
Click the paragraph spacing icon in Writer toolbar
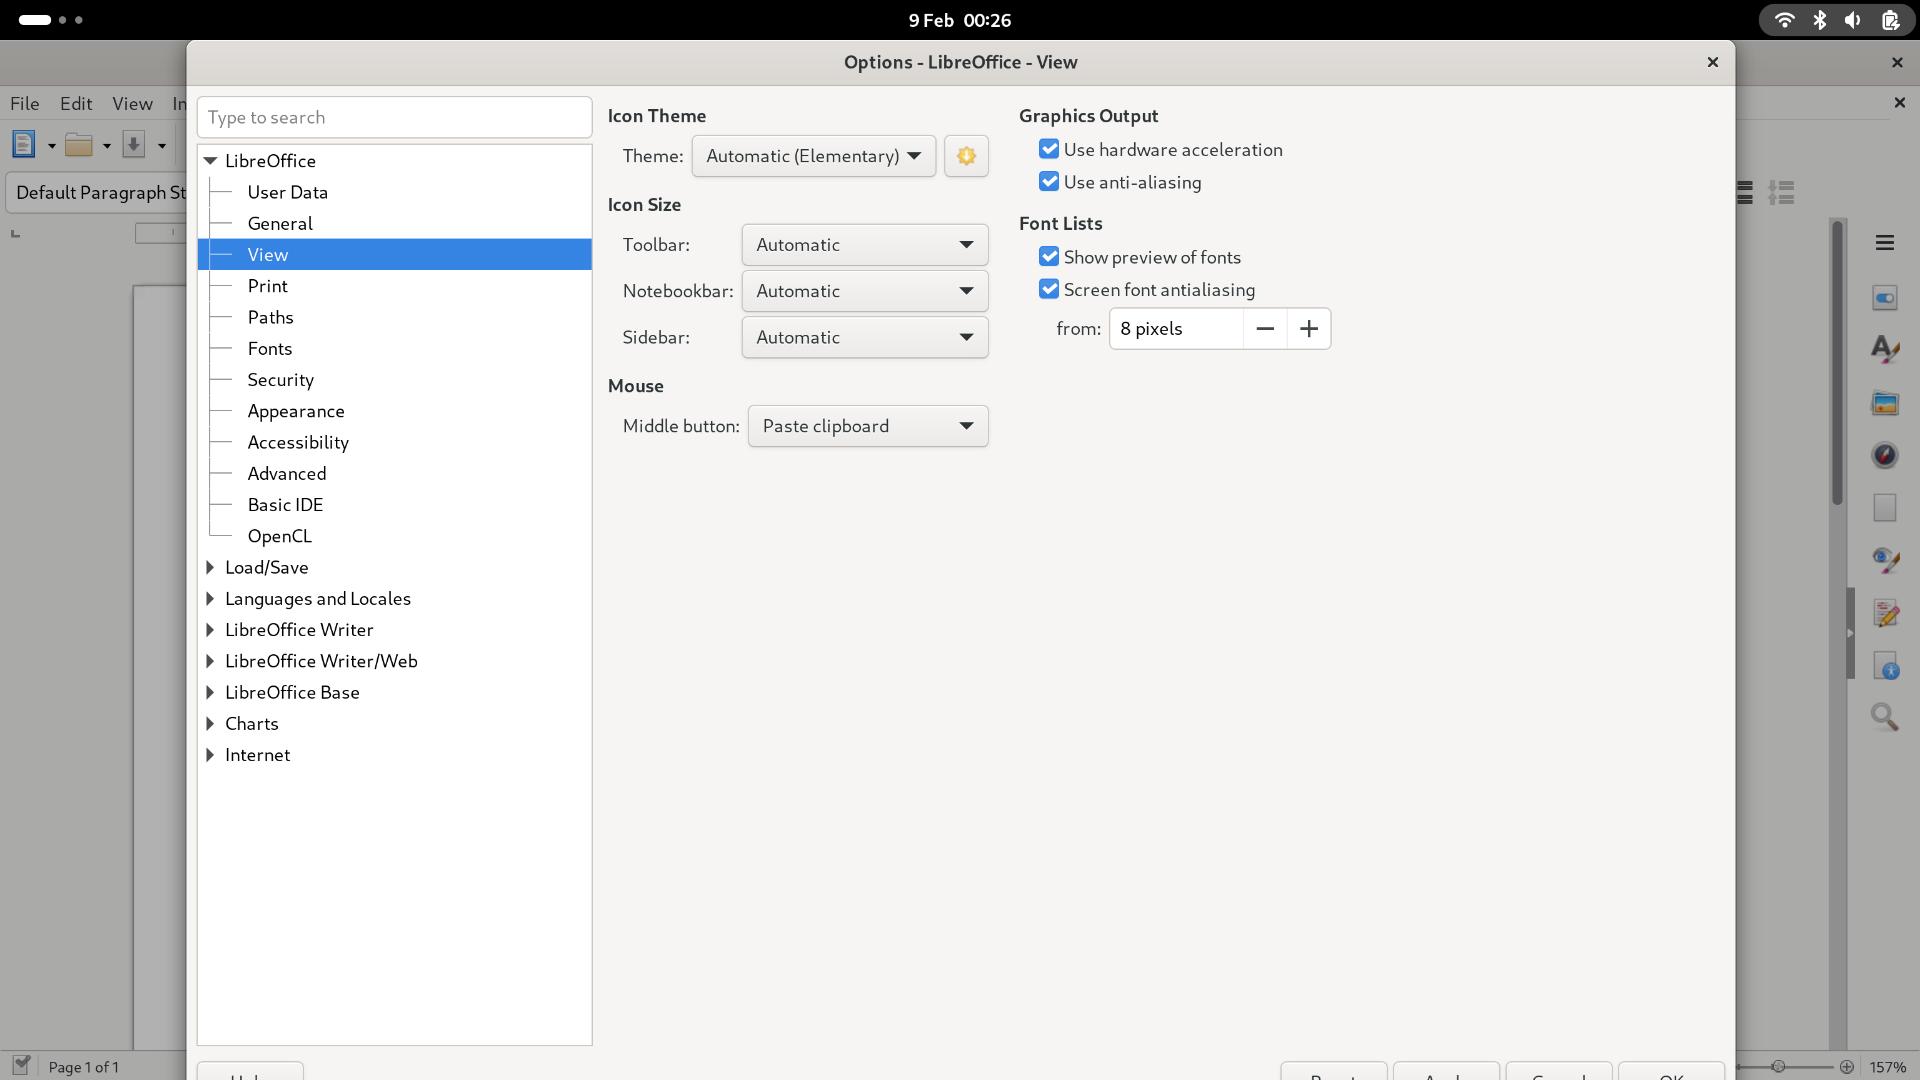pyautogui.click(x=1781, y=192)
